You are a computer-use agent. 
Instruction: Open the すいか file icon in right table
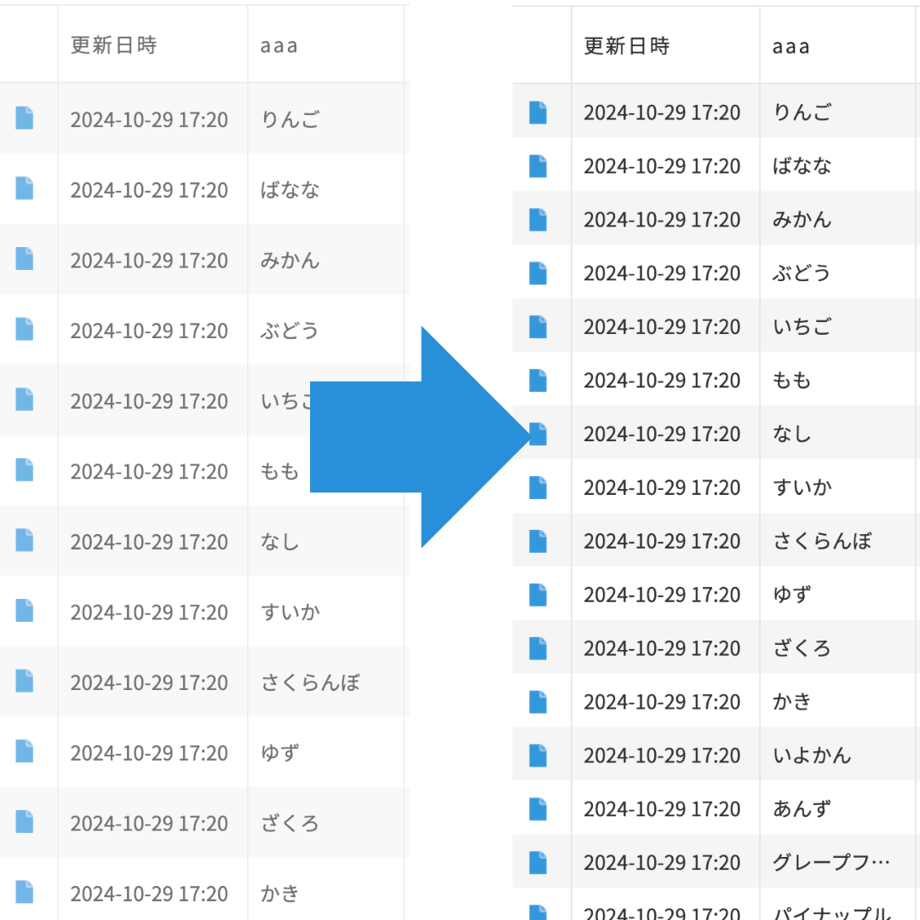(x=538, y=488)
